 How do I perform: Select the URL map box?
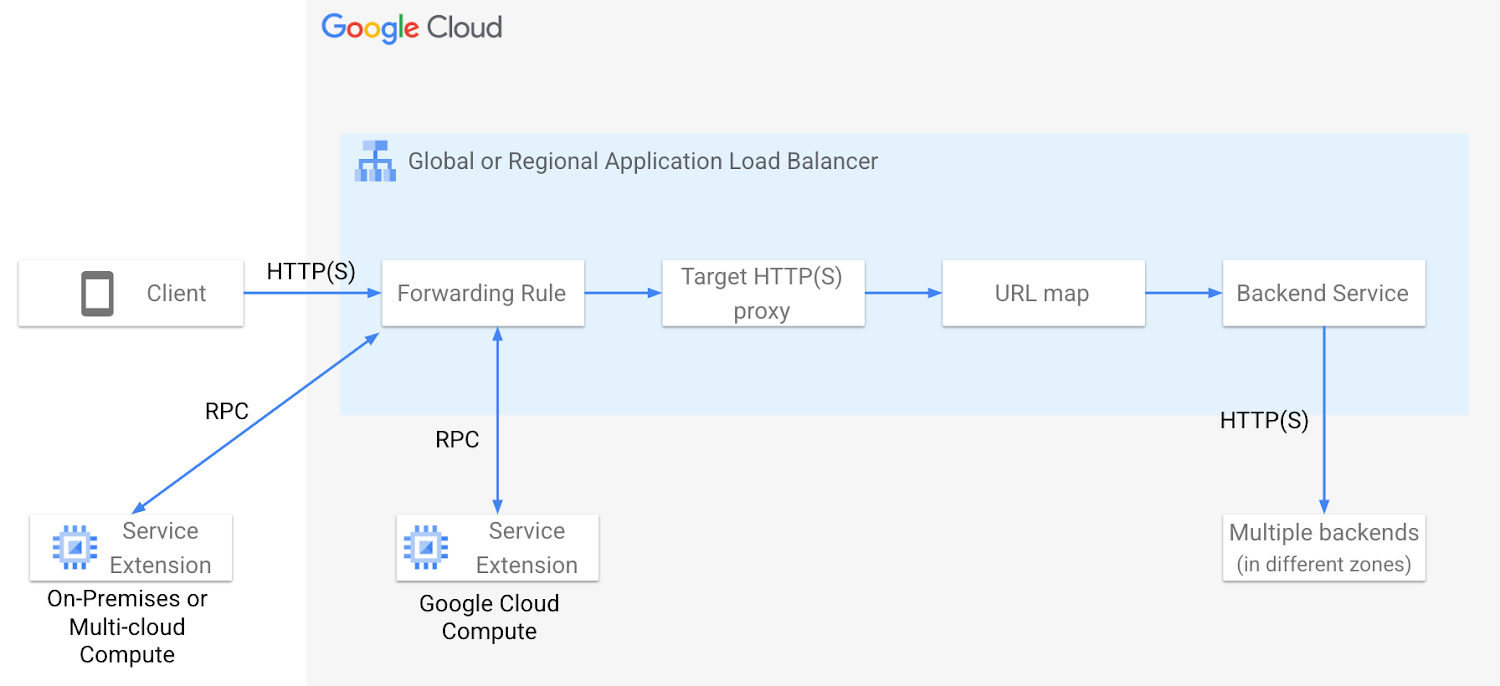tap(1043, 293)
